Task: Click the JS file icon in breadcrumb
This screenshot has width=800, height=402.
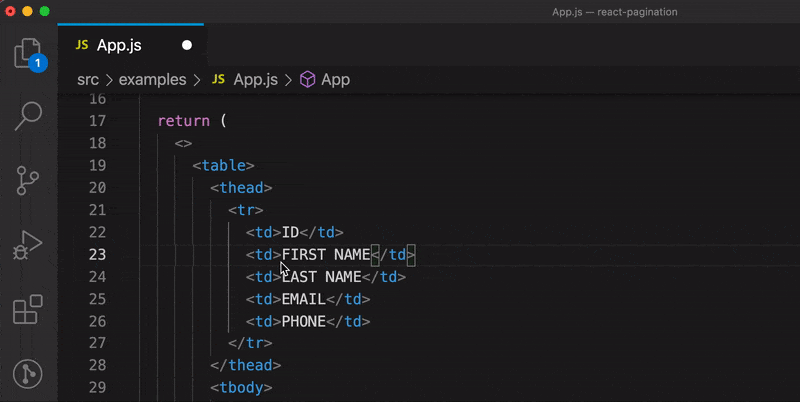Action: click(218, 80)
